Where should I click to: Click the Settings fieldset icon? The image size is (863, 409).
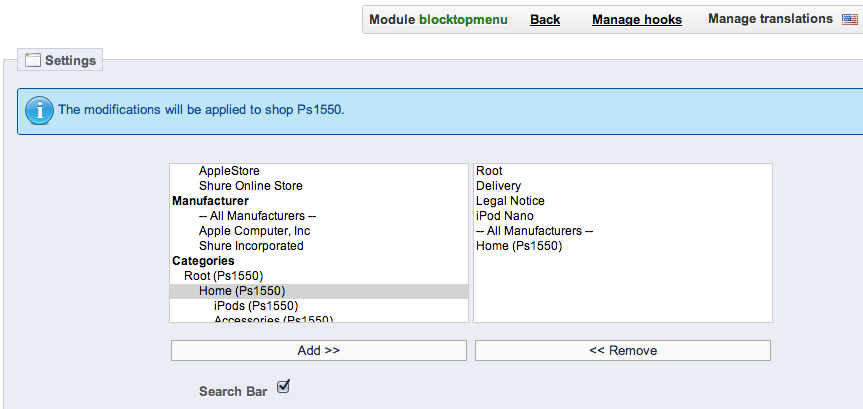(x=33, y=60)
